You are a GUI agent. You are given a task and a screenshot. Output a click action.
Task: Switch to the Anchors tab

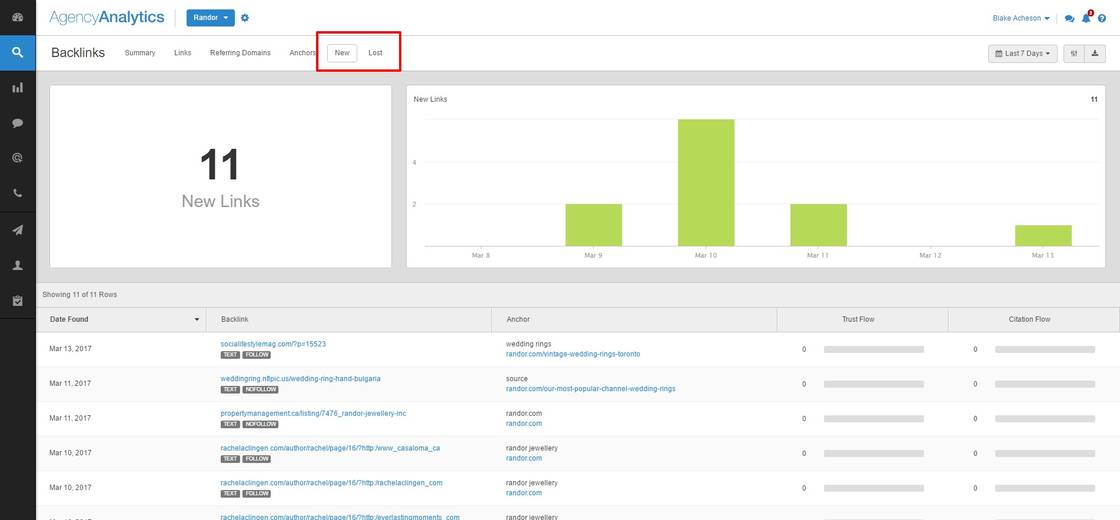click(303, 53)
